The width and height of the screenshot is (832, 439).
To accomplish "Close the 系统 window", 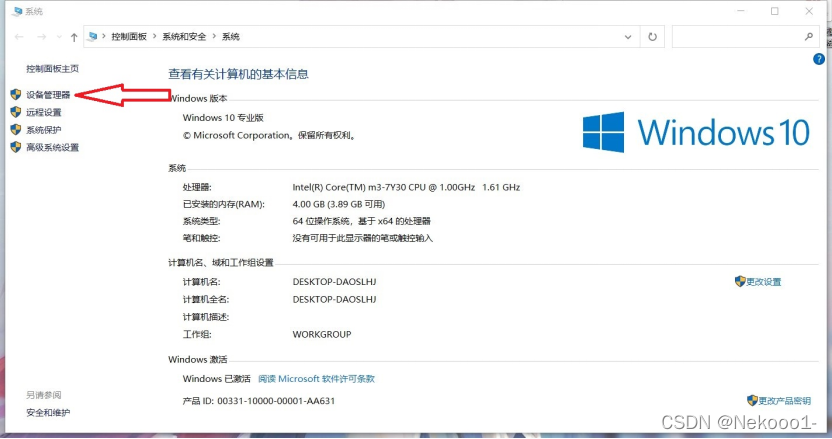I will [809, 11].
